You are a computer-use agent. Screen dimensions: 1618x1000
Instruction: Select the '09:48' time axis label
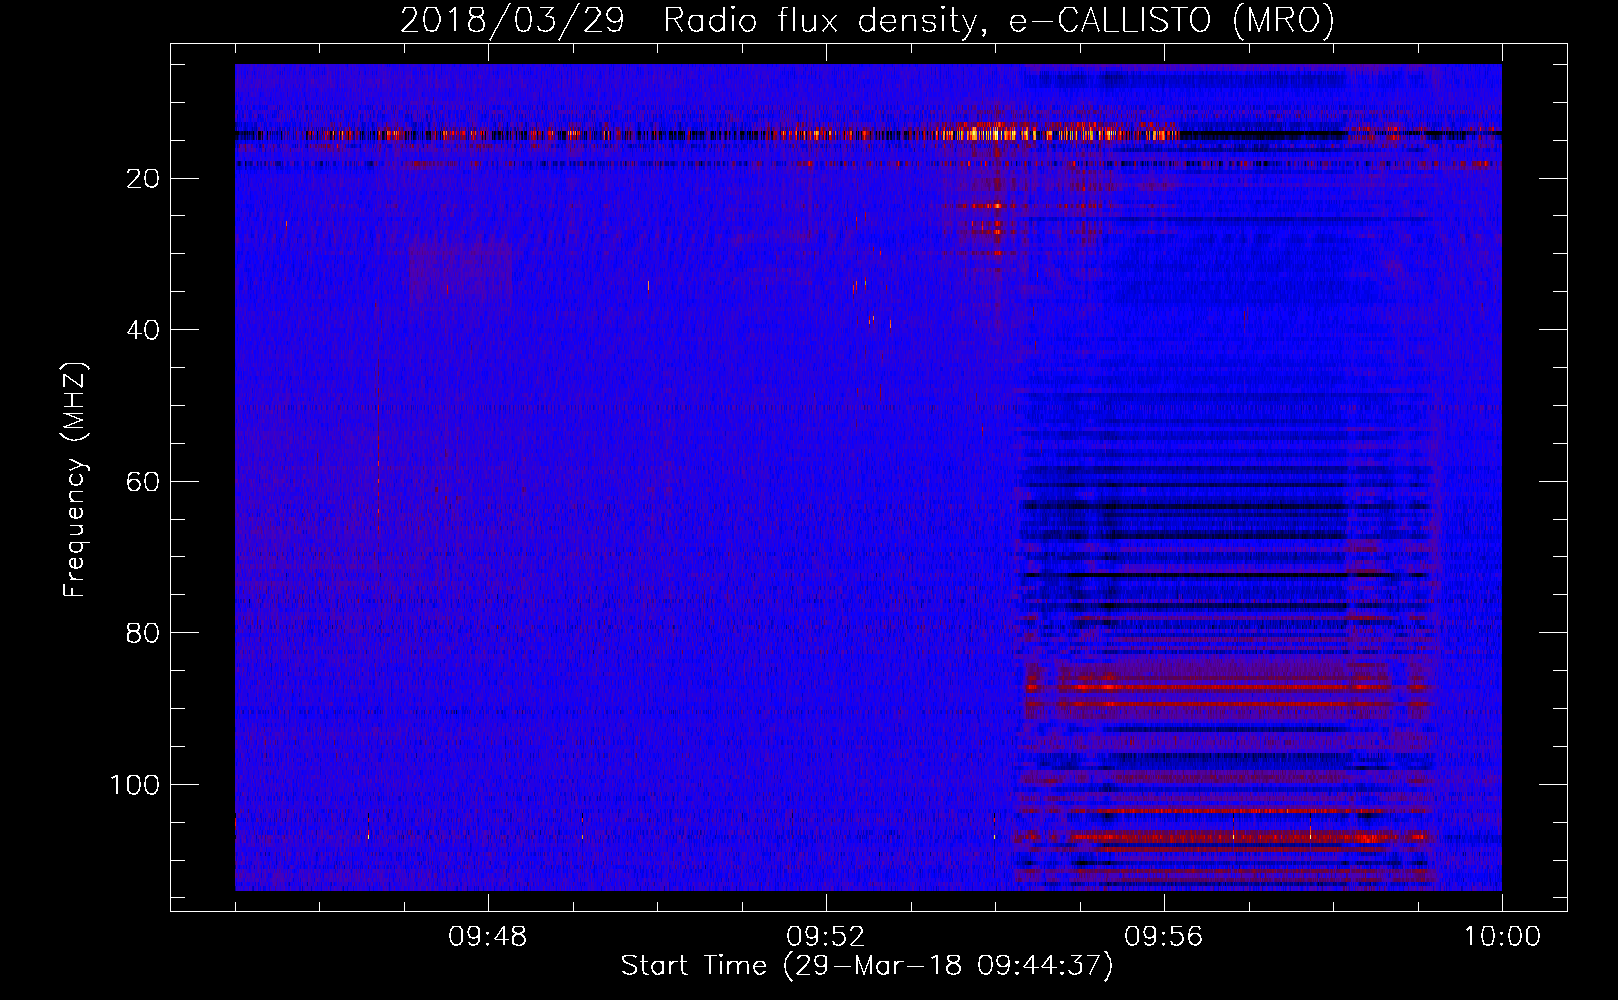(x=487, y=937)
